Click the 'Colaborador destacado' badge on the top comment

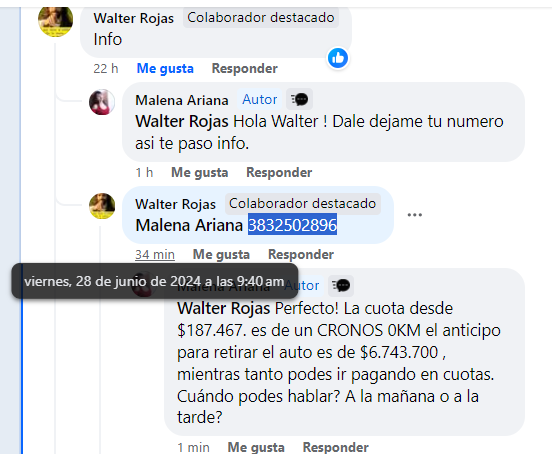[x=261, y=18]
